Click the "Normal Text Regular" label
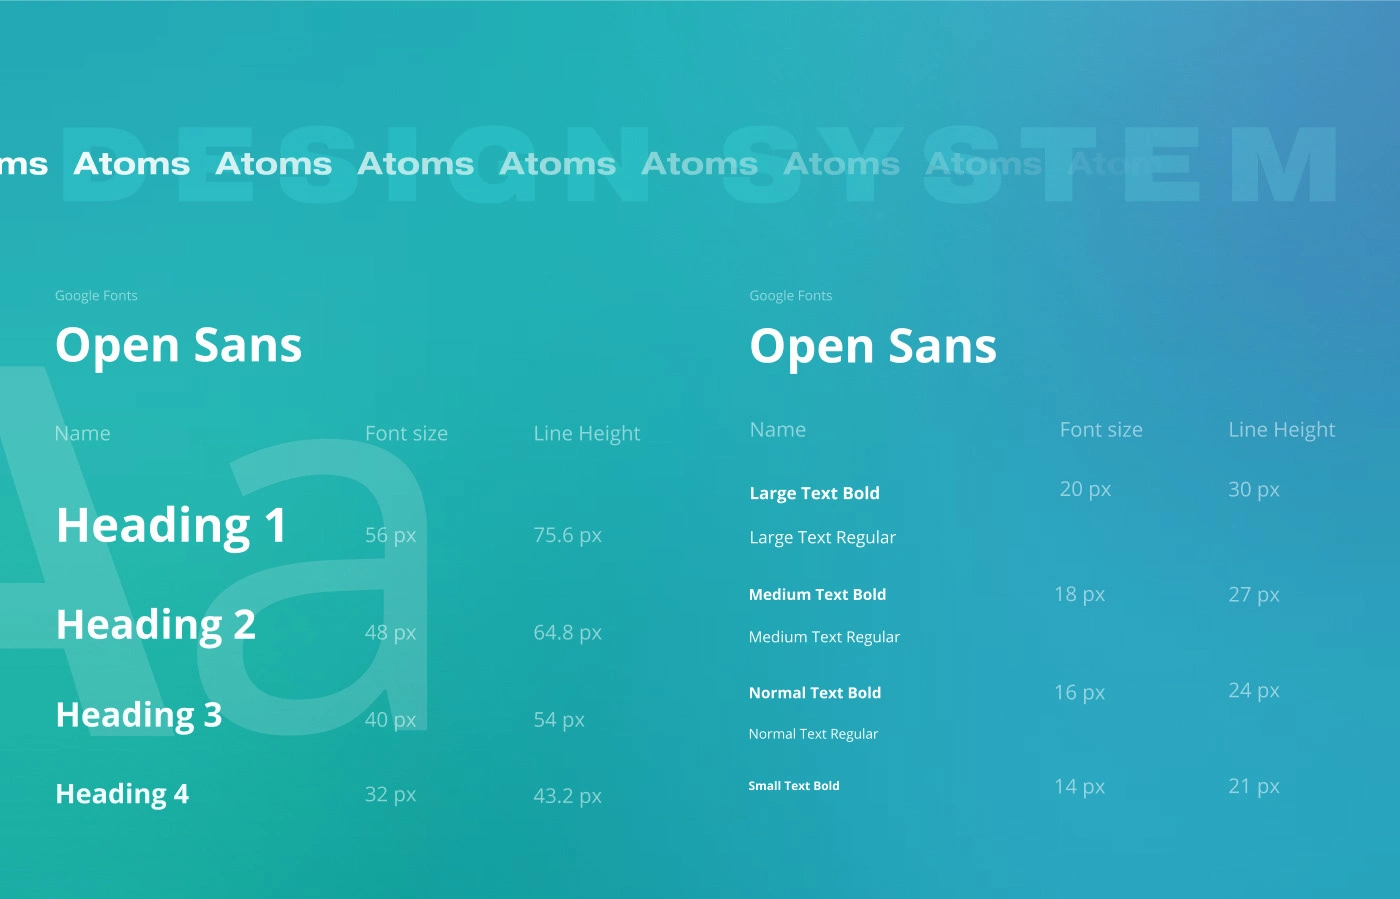 813,734
